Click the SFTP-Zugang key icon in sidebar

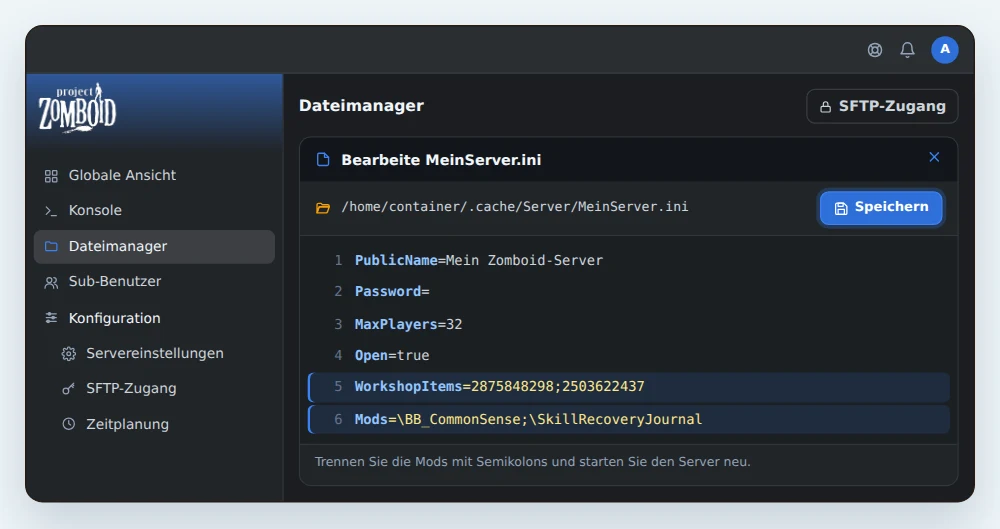tap(68, 389)
